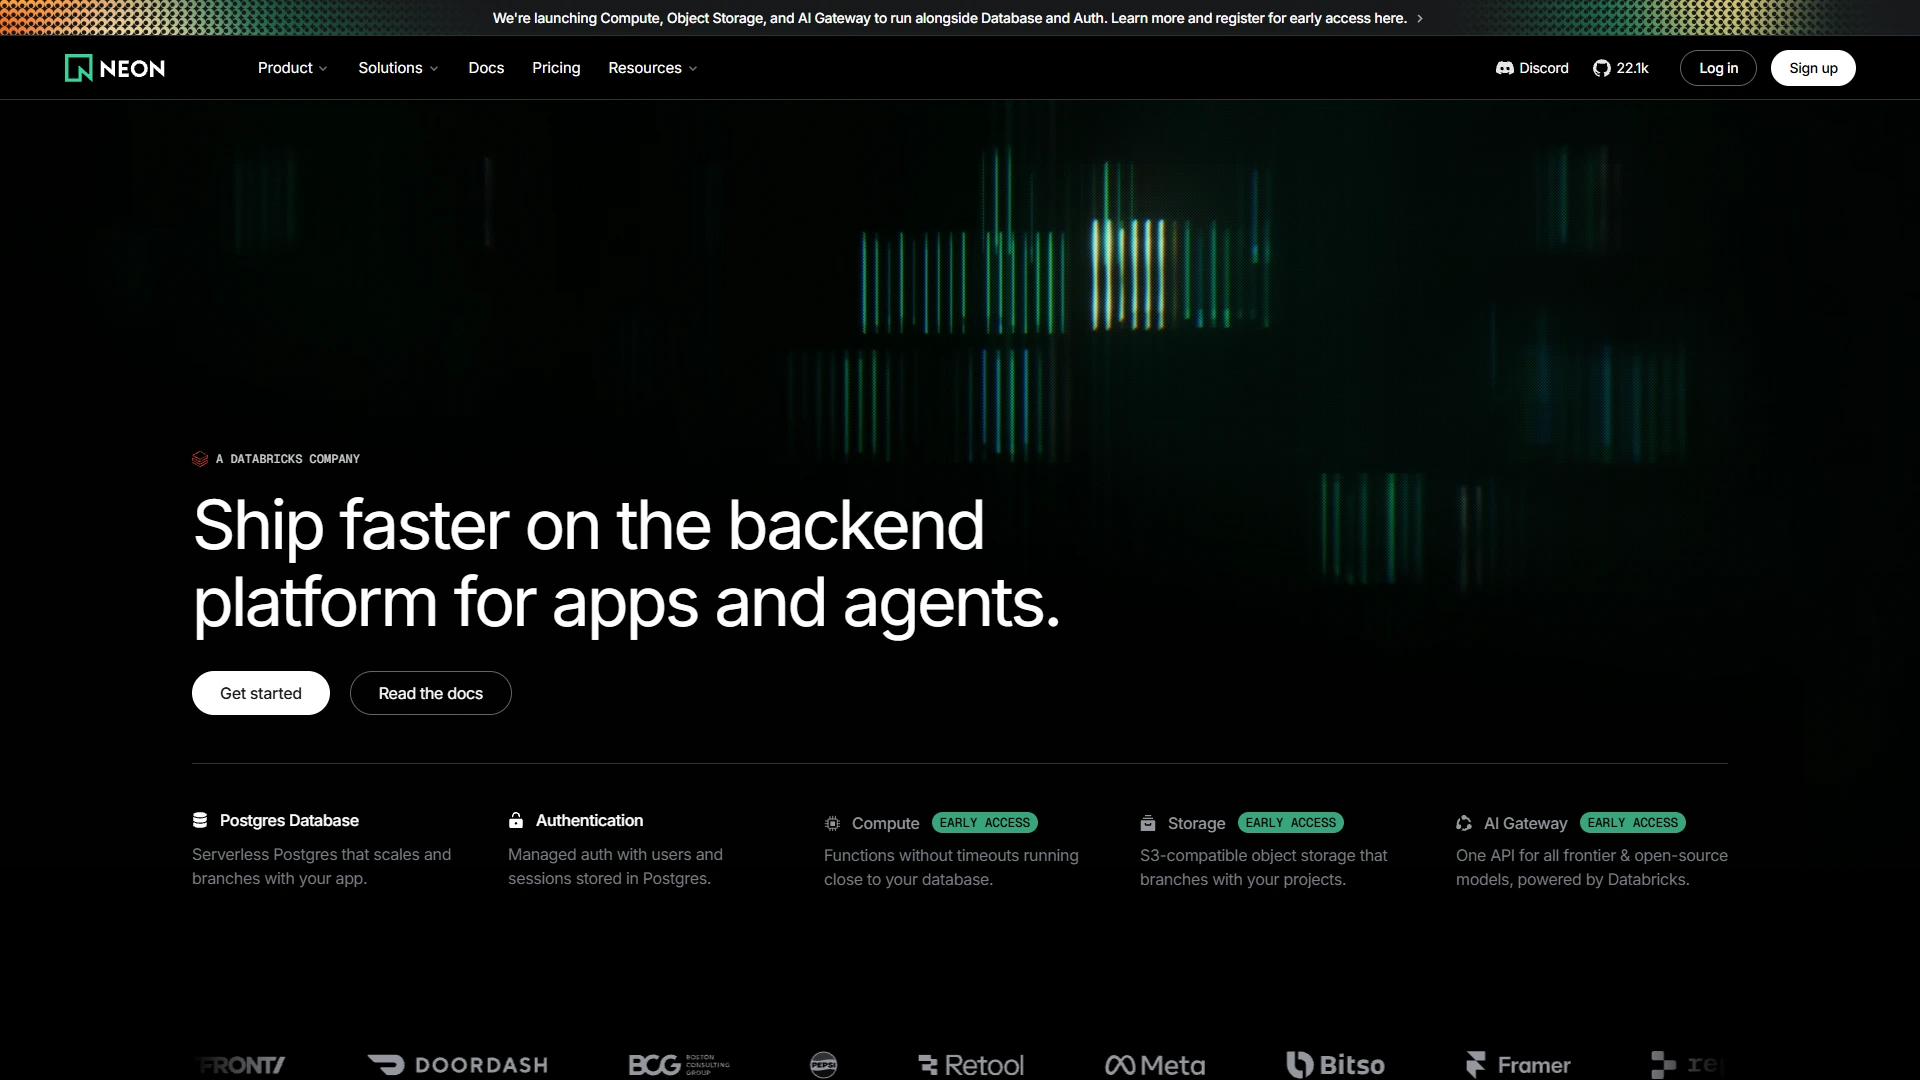Open the Pricing nav item

click(556, 68)
